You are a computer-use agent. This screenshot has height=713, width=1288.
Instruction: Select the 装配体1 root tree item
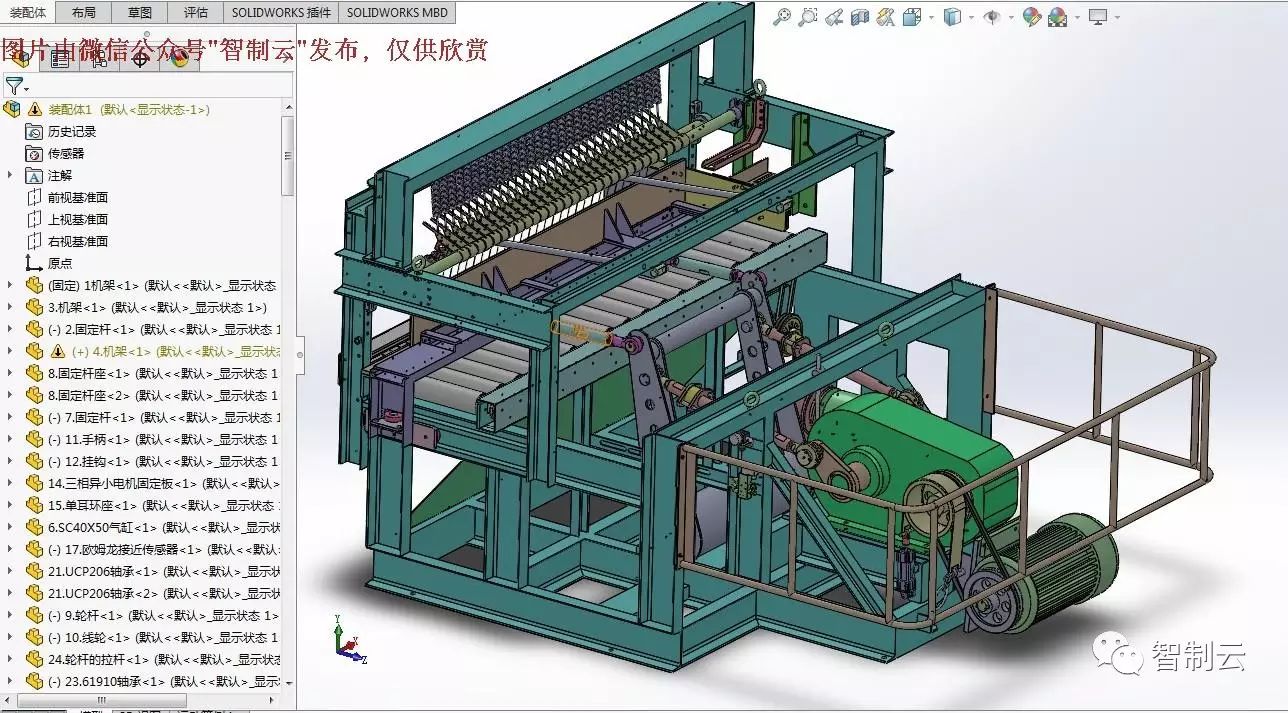(x=129, y=109)
